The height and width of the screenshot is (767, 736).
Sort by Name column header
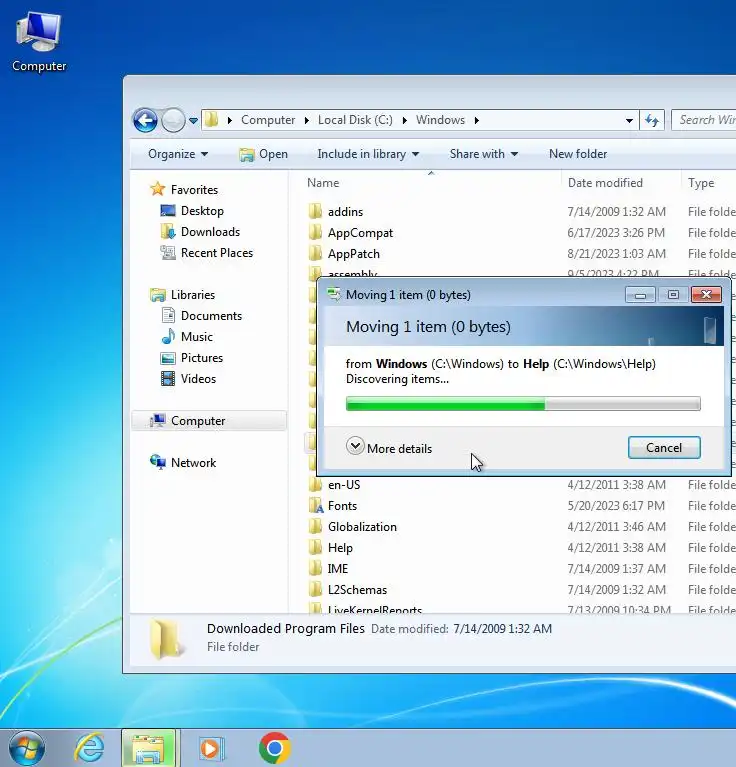pyautogui.click(x=323, y=183)
